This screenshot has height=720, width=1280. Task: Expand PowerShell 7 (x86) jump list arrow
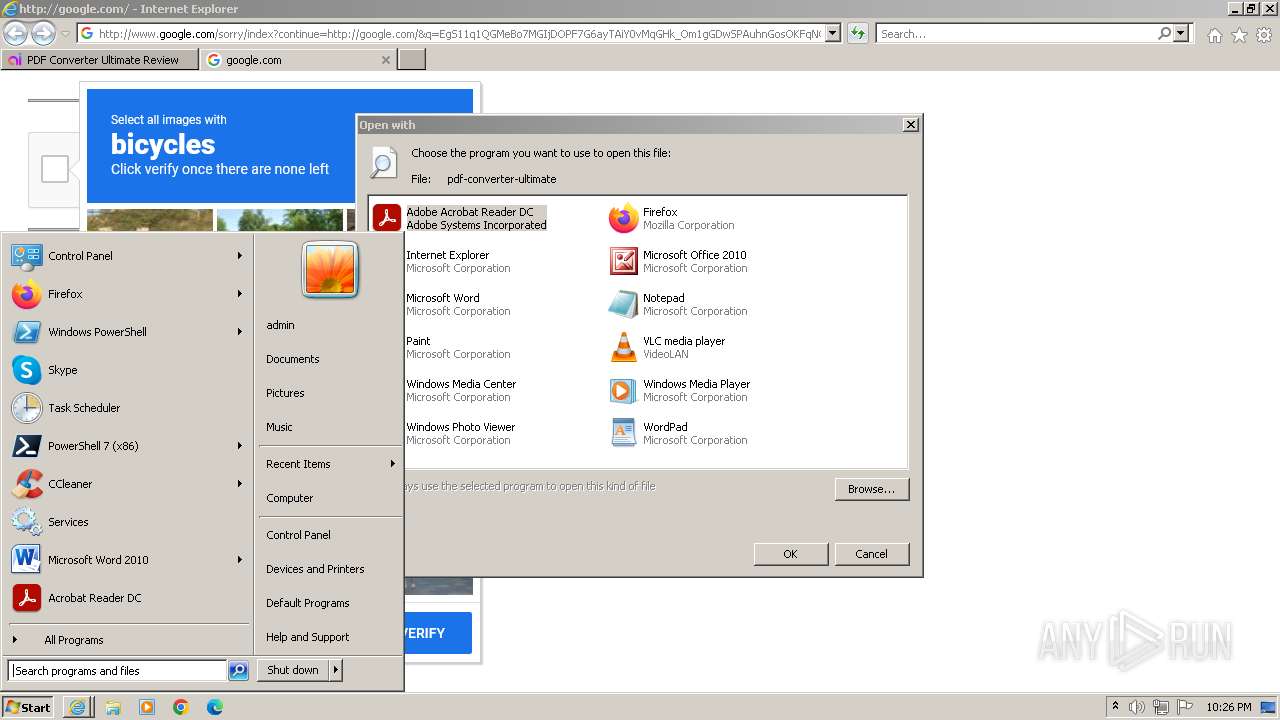point(240,446)
